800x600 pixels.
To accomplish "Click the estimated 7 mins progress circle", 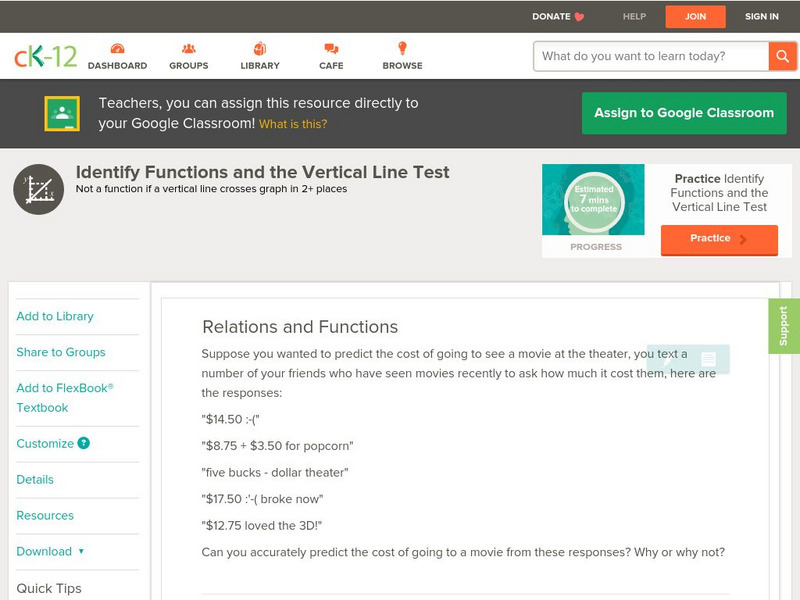I will 595,200.
